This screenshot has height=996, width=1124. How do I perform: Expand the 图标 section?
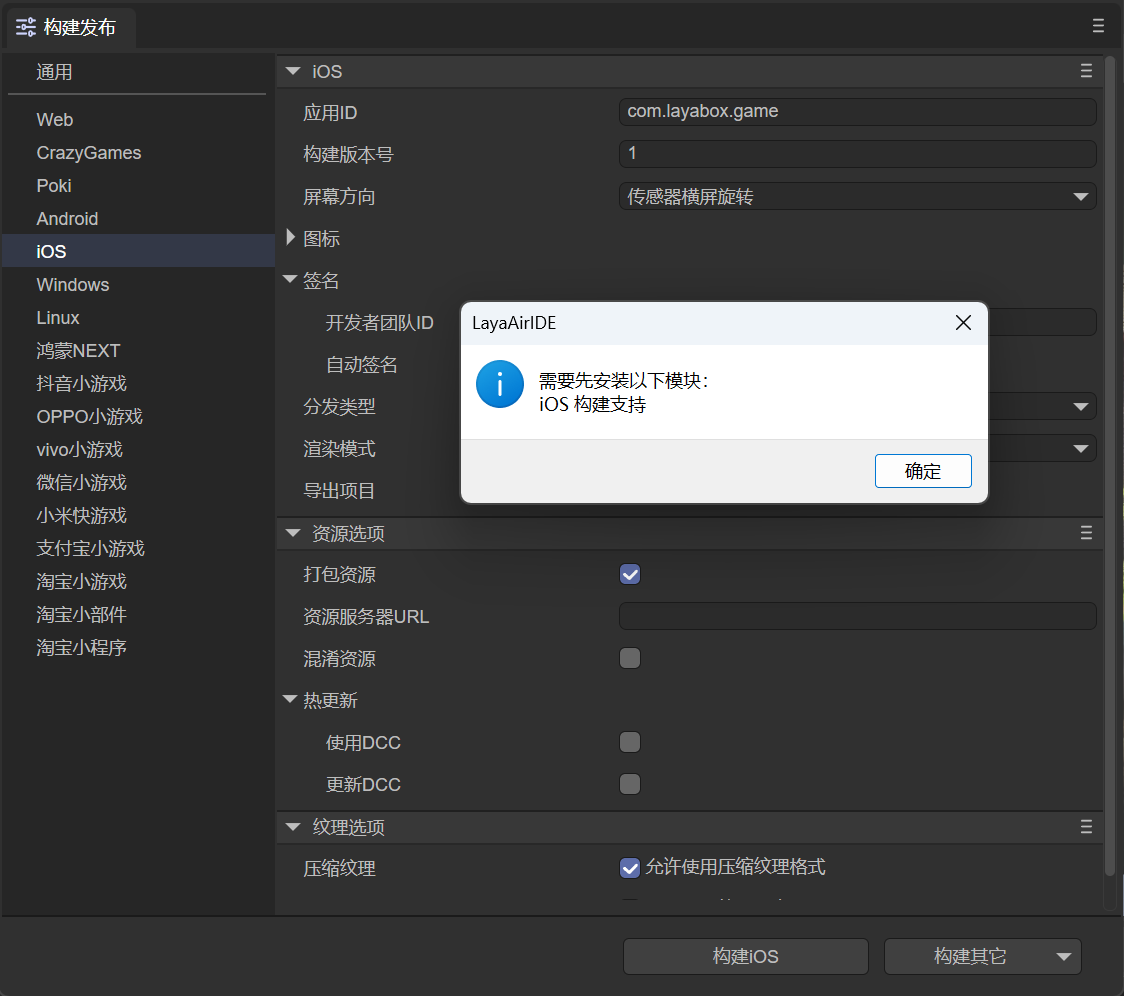click(292, 238)
